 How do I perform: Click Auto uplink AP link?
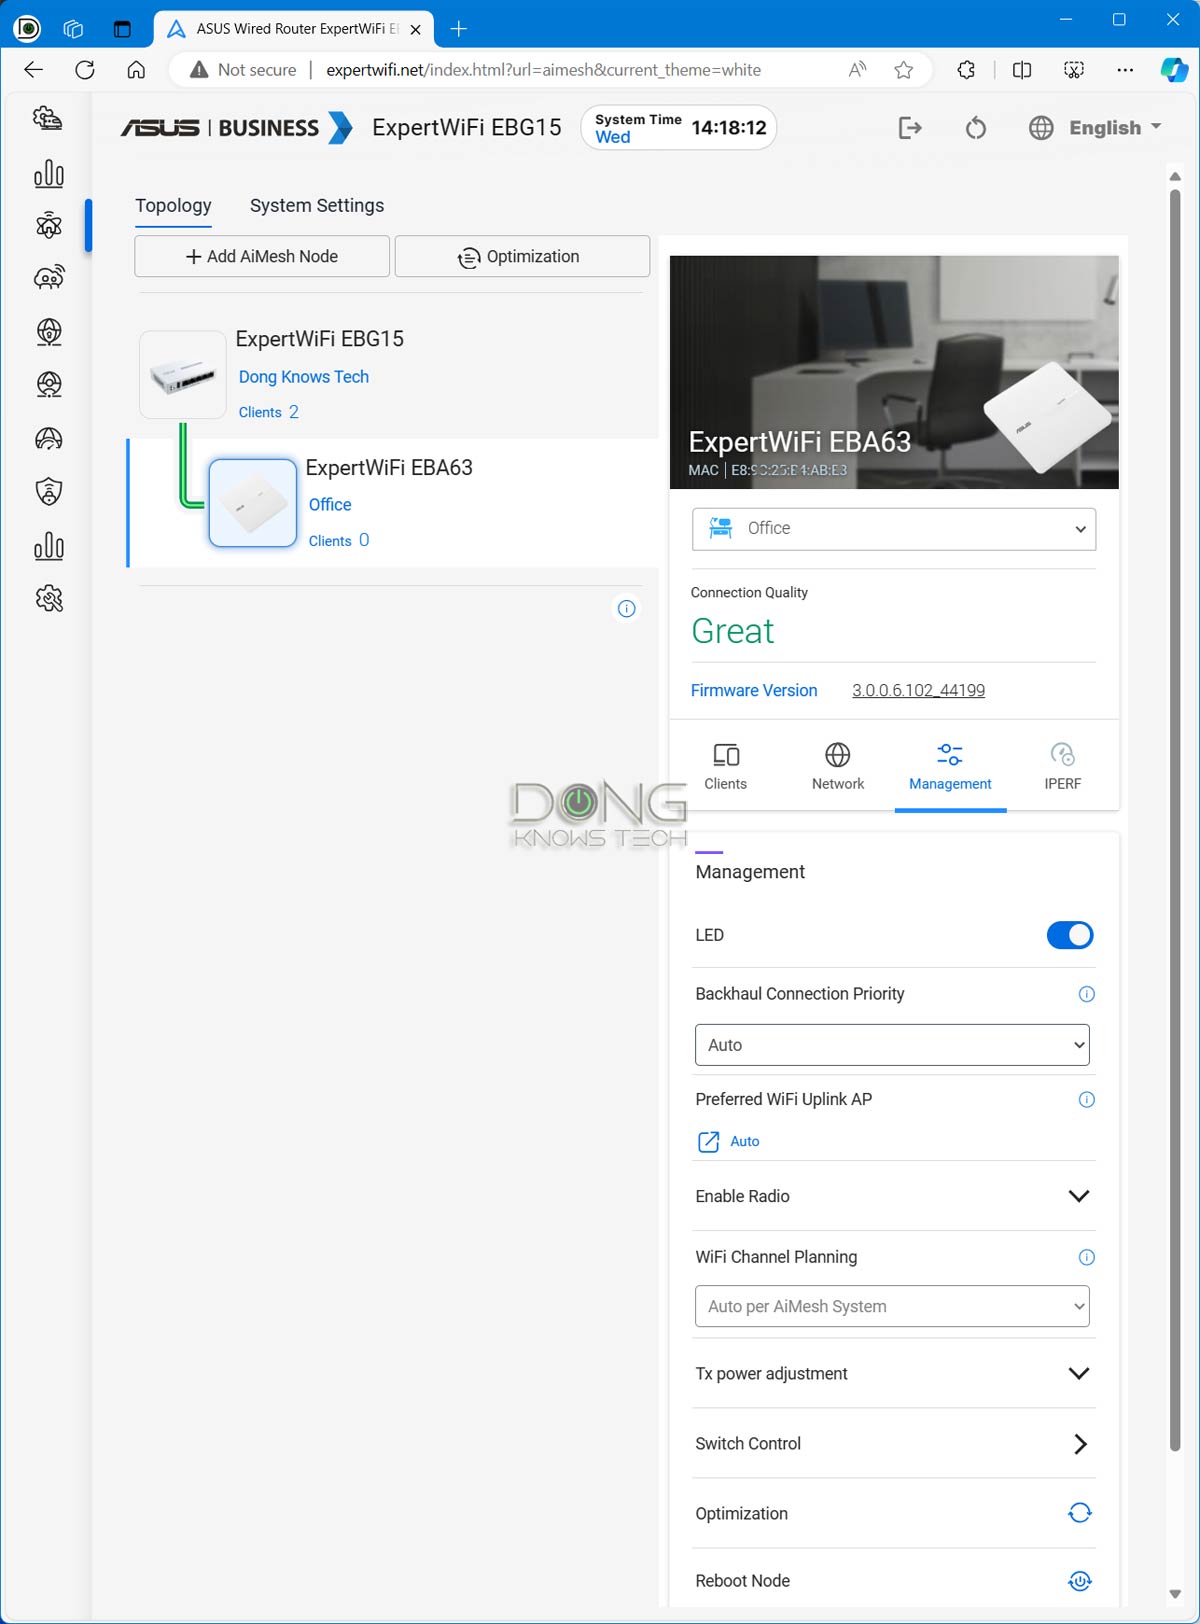point(745,1142)
